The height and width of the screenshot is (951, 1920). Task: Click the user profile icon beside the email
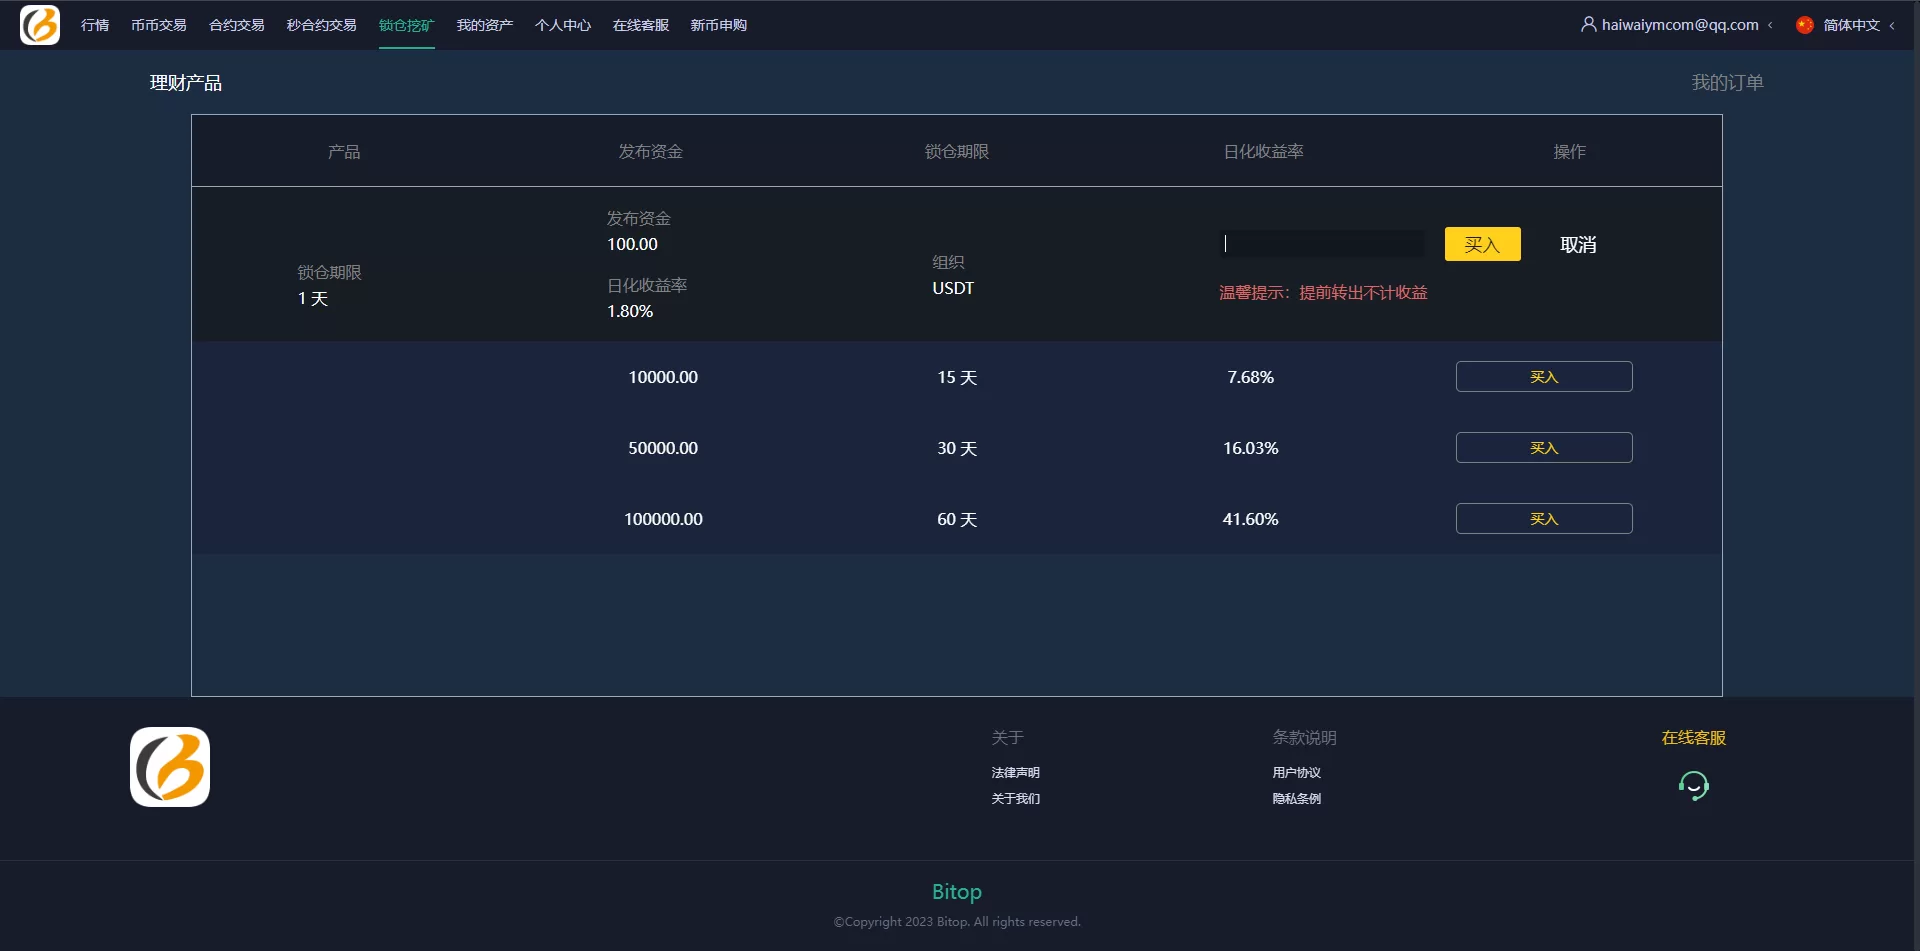(x=1588, y=24)
